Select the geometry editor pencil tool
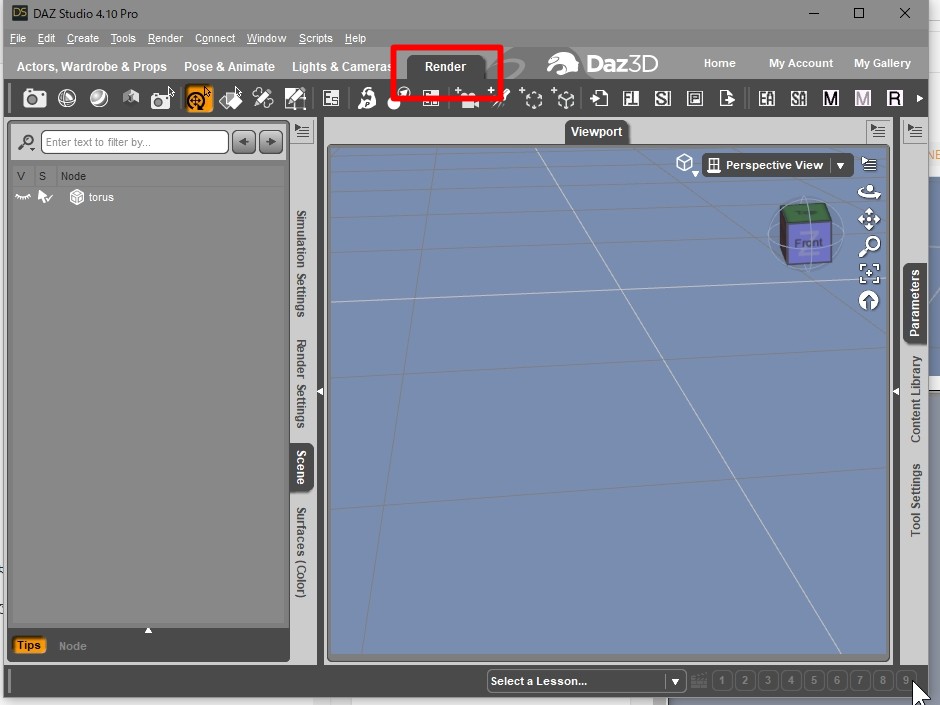 [295, 99]
